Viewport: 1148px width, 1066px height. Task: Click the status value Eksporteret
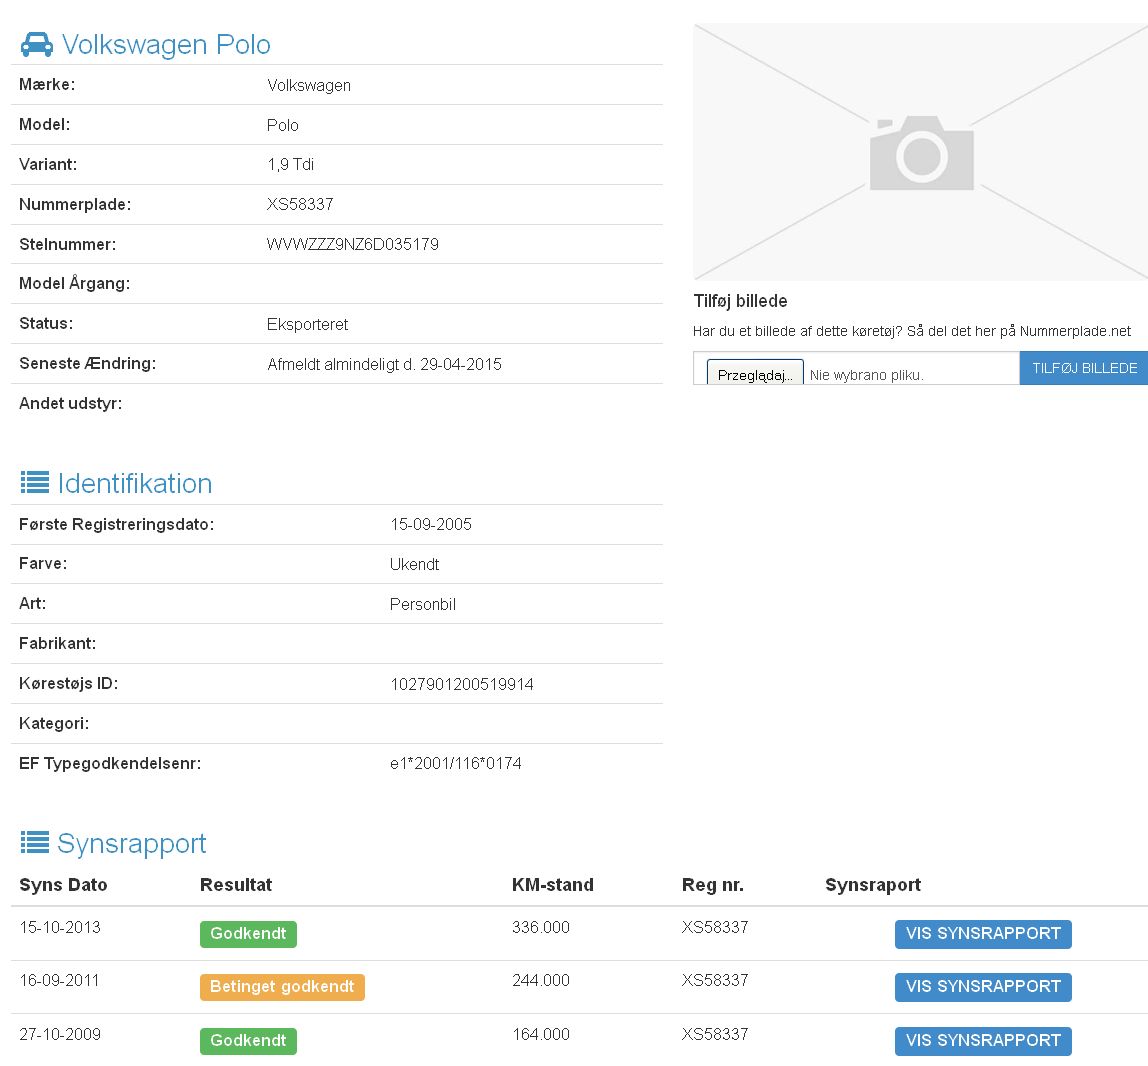pyautogui.click(x=308, y=324)
